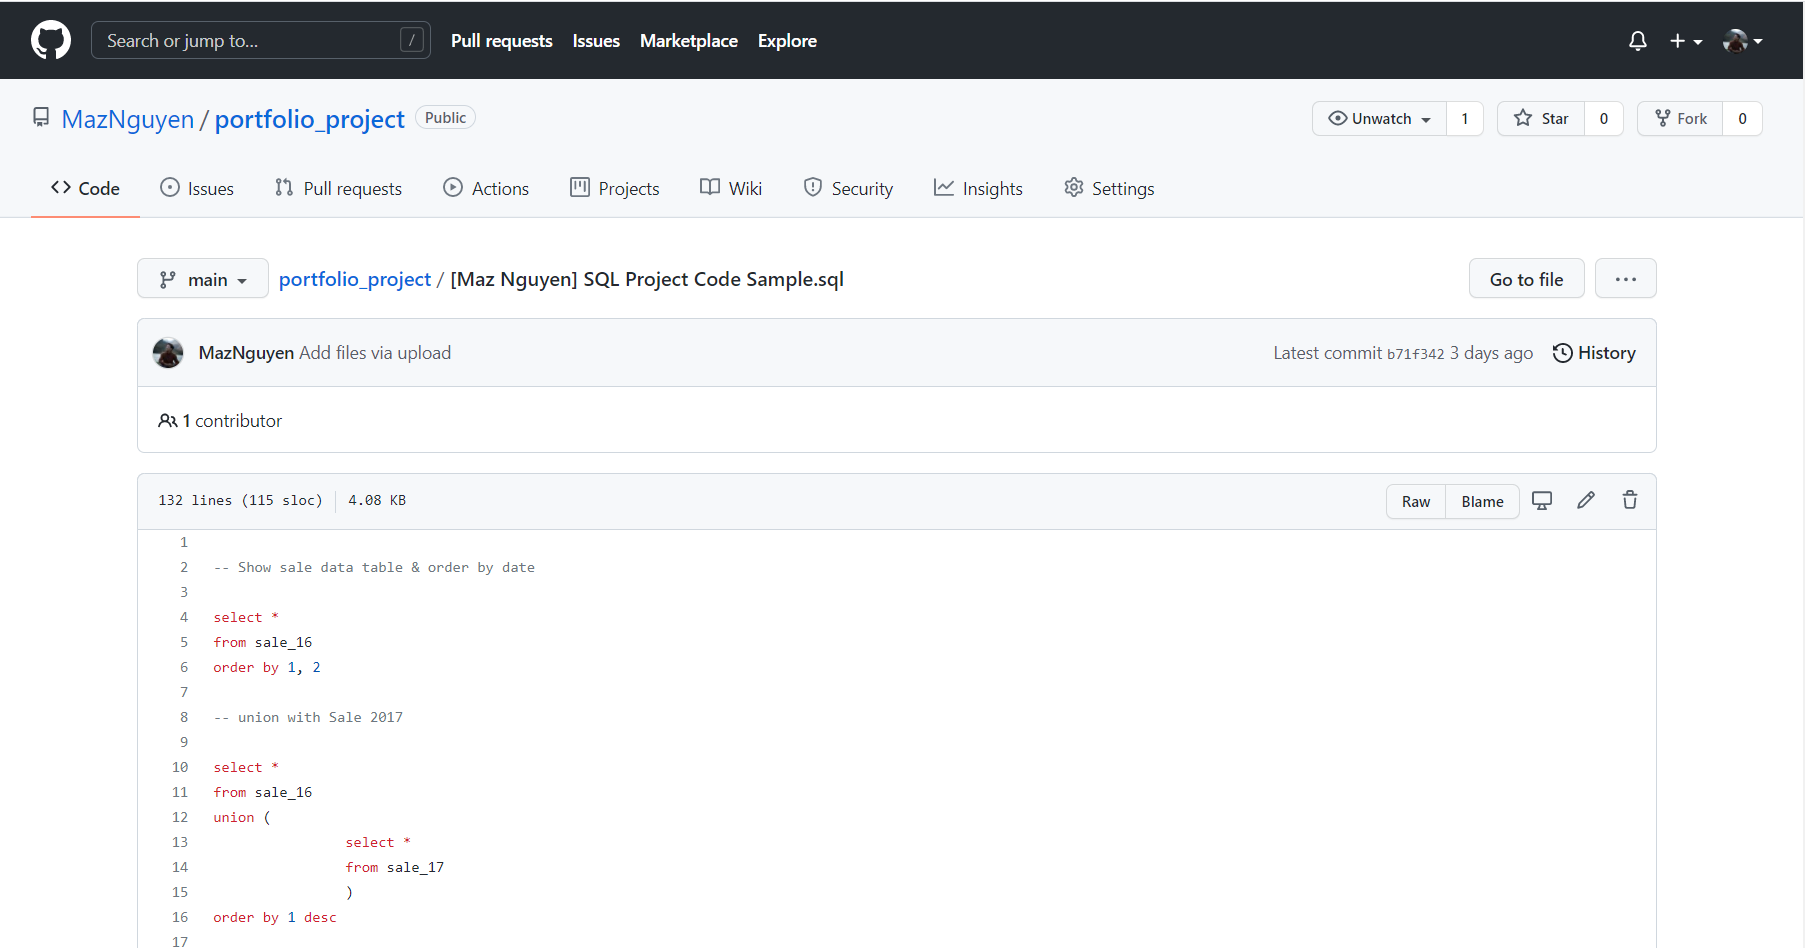This screenshot has width=1805, height=948.
Task: Switch to the repository Pull requests tab
Action: coord(338,188)
